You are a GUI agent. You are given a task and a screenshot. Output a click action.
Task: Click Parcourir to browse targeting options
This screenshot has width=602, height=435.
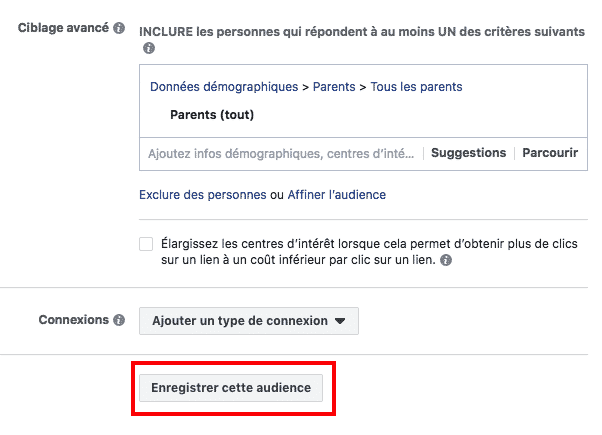[x=550, y=153]
